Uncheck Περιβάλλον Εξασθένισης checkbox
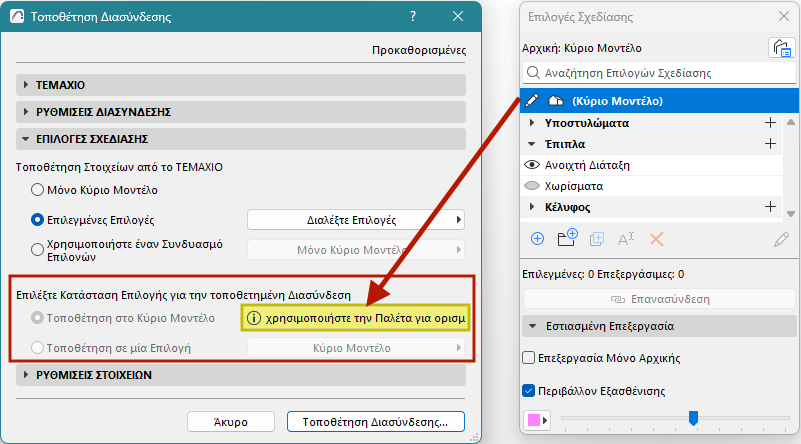Viewport: 801px width, 444px height. pyautogui.click(x=529, y=391)
